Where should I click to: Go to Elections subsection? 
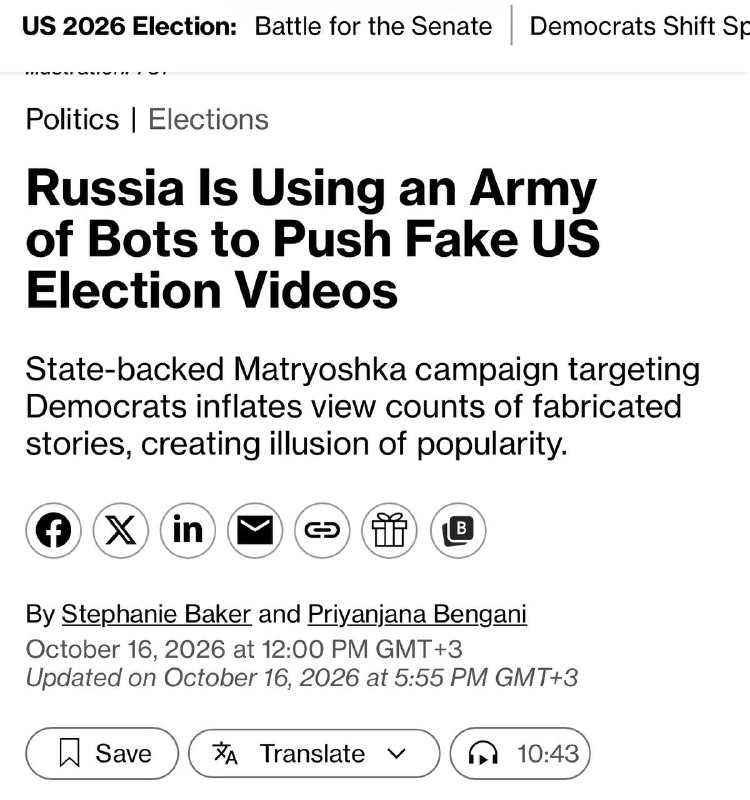[x=208, y=119]
